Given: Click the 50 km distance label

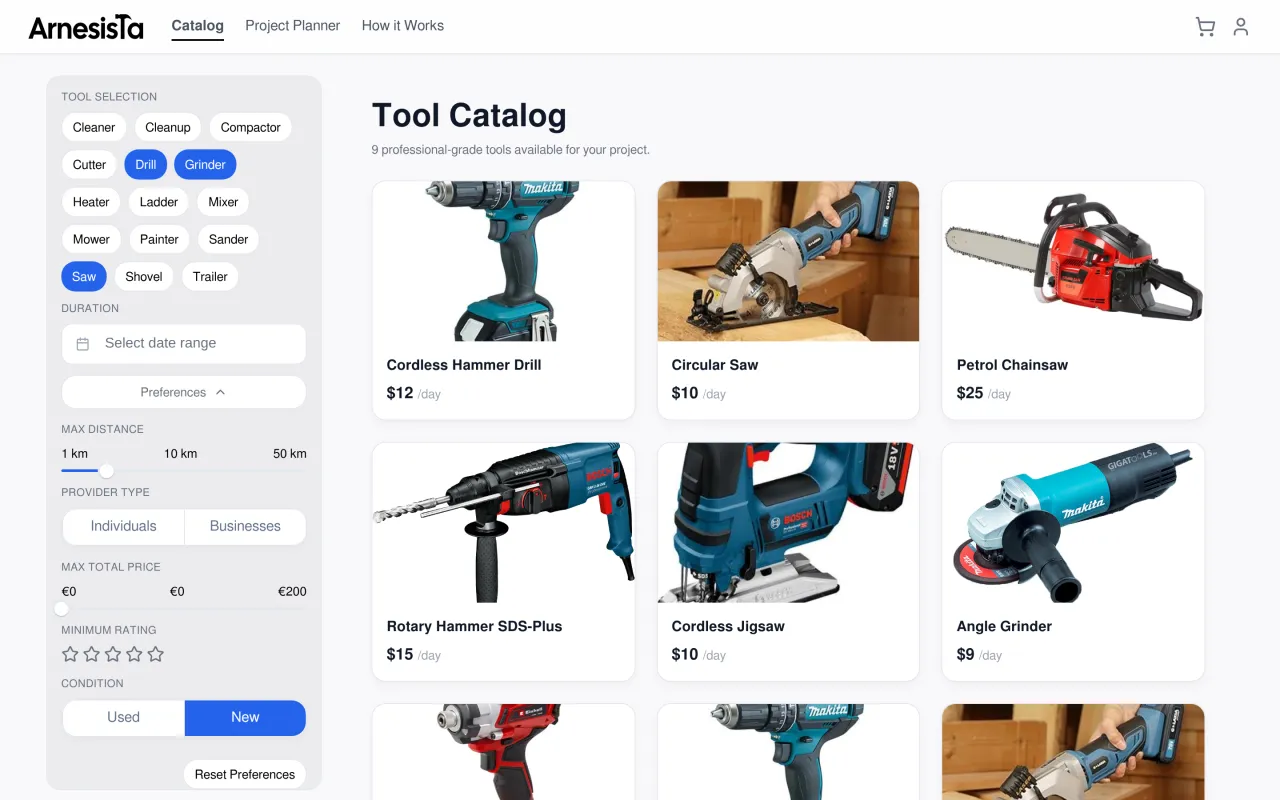Looking at the screenshot, I should click(289, 454).
